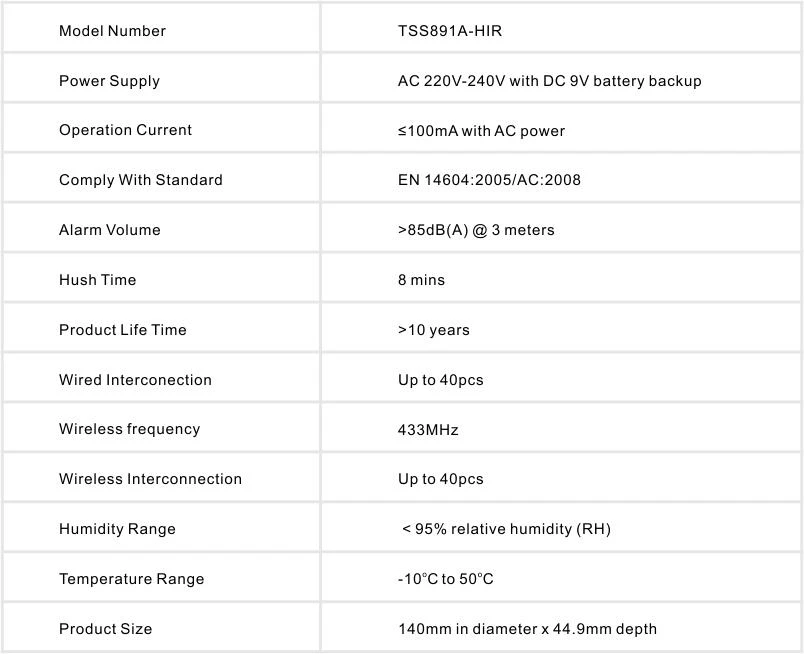This screenshot has height=654, width=804.
Task: Select the ≤100mA with AC power value
Action: pyautogui.click(x=481, y=131)
